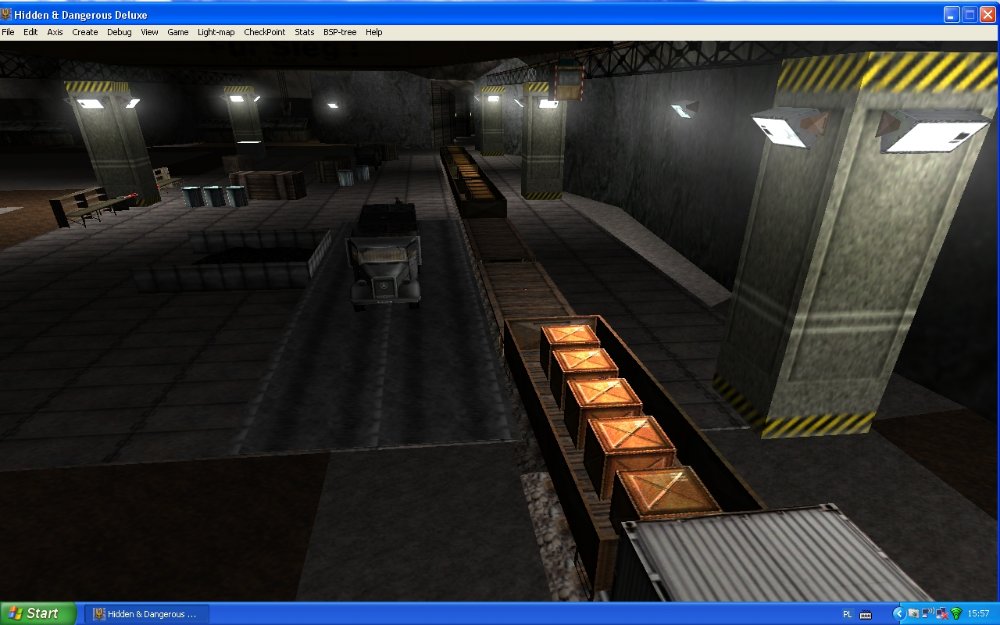The image size is (1000, 625).
Task: Open the BSP-tree menu
Action: [339, 32]
